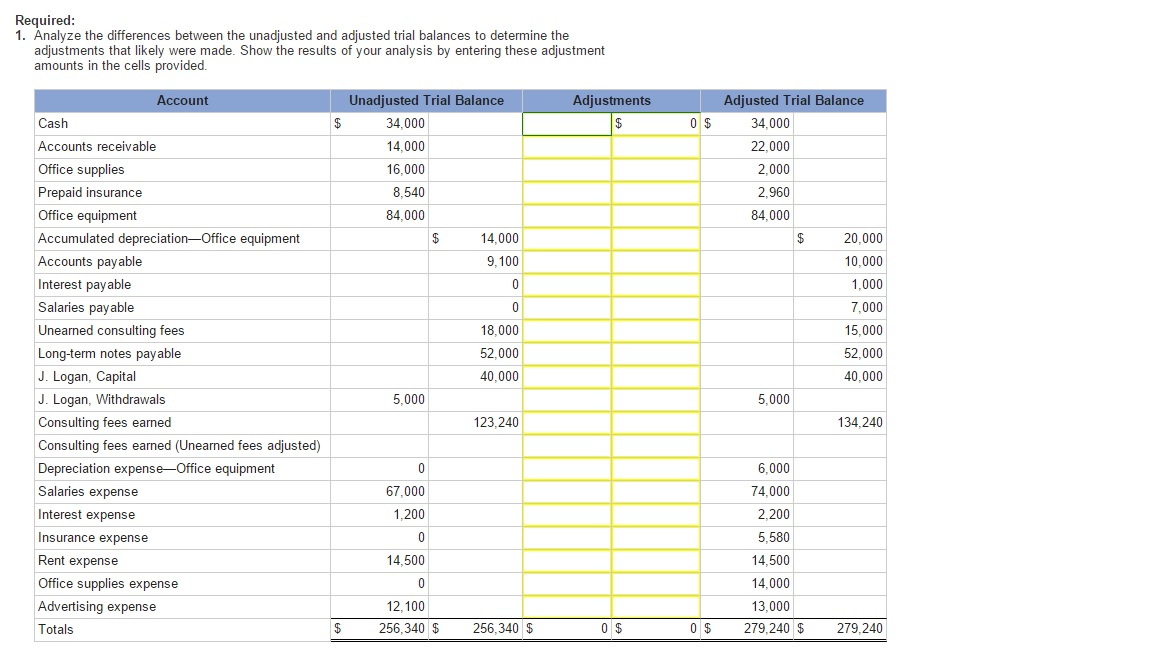This screenshot has height=663, width=1152.
Task: Click the Cash account row label
Action: coord(48,123)
